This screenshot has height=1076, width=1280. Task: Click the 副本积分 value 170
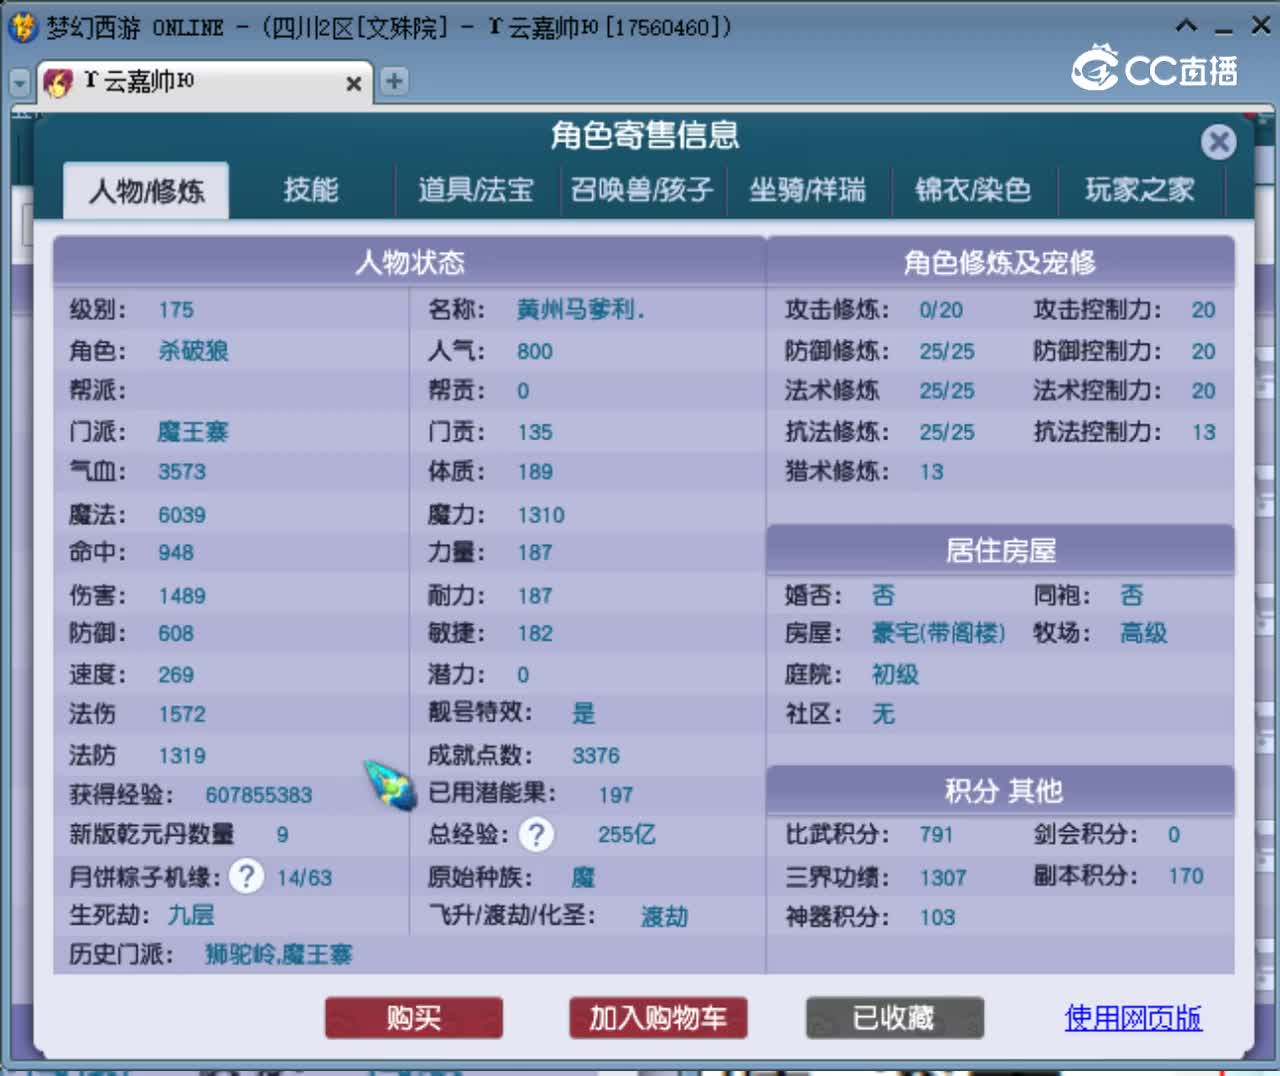point(1186,876)
